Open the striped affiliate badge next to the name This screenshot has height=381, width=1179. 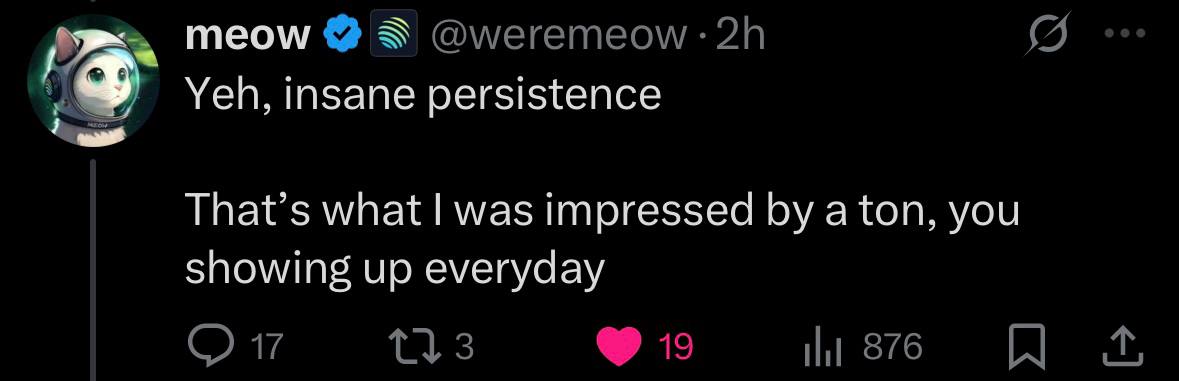tap(393, 35)
